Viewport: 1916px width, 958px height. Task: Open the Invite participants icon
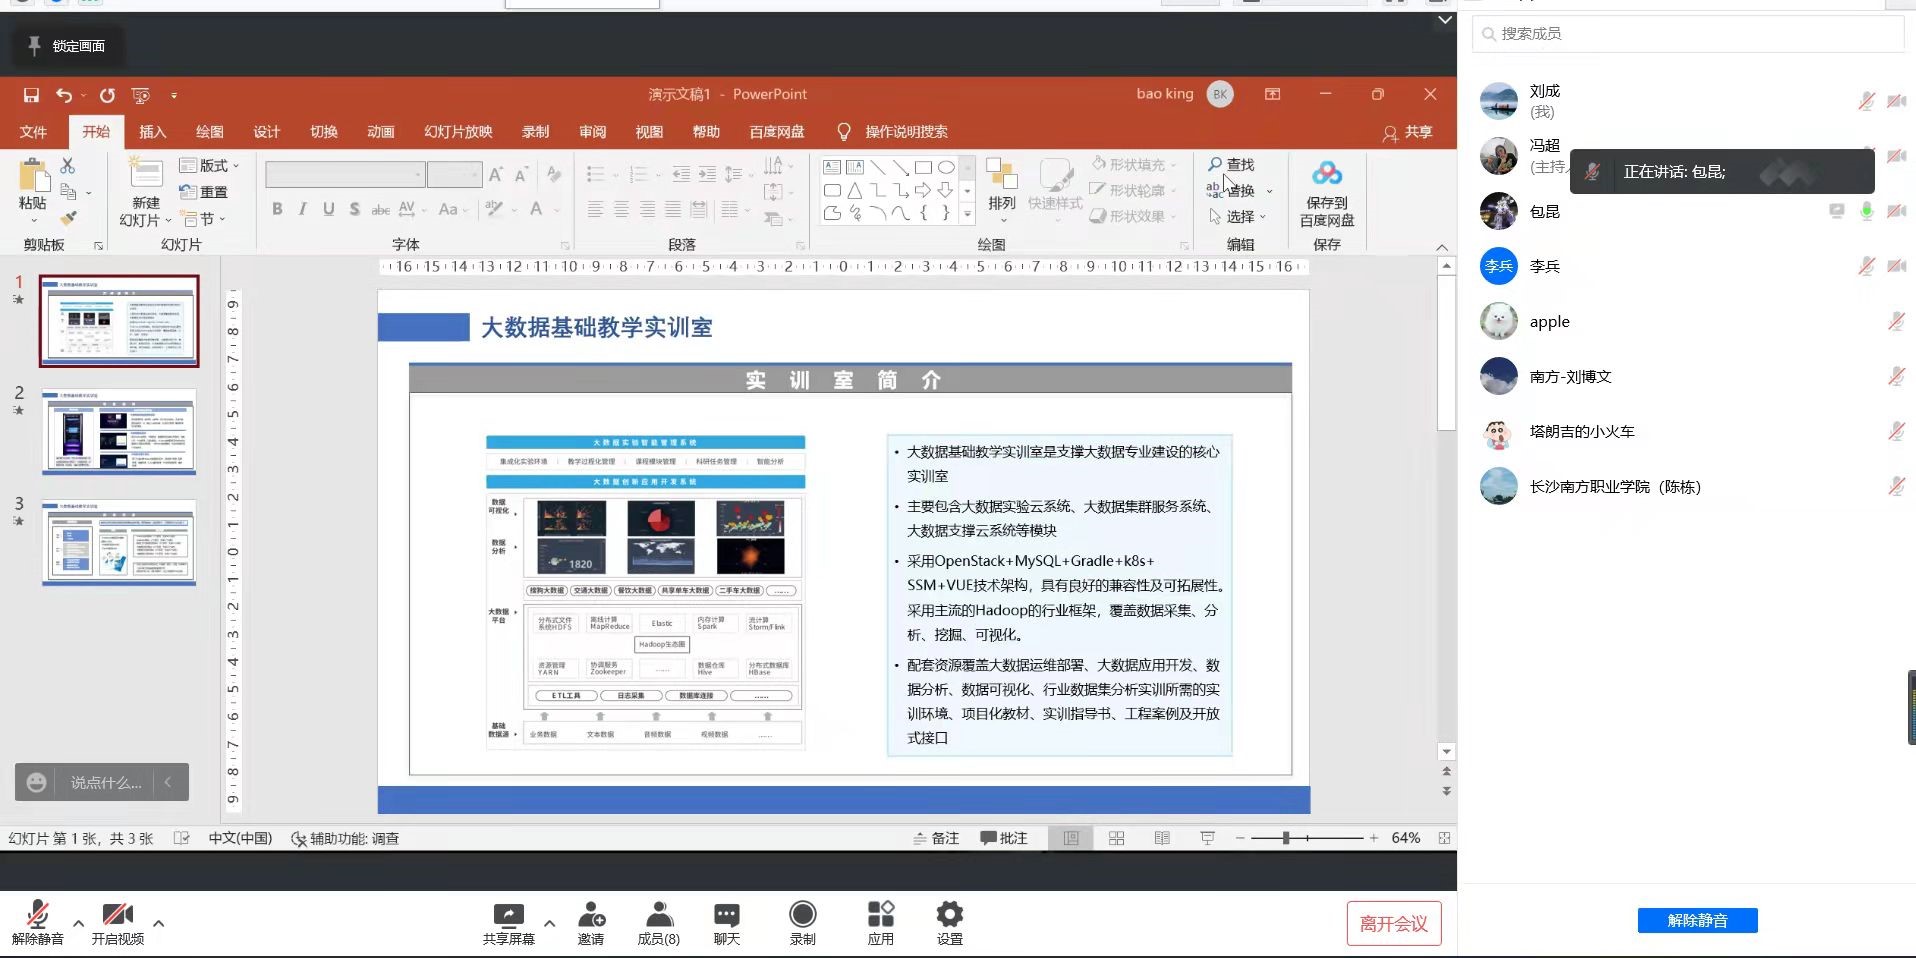[591, 915]
